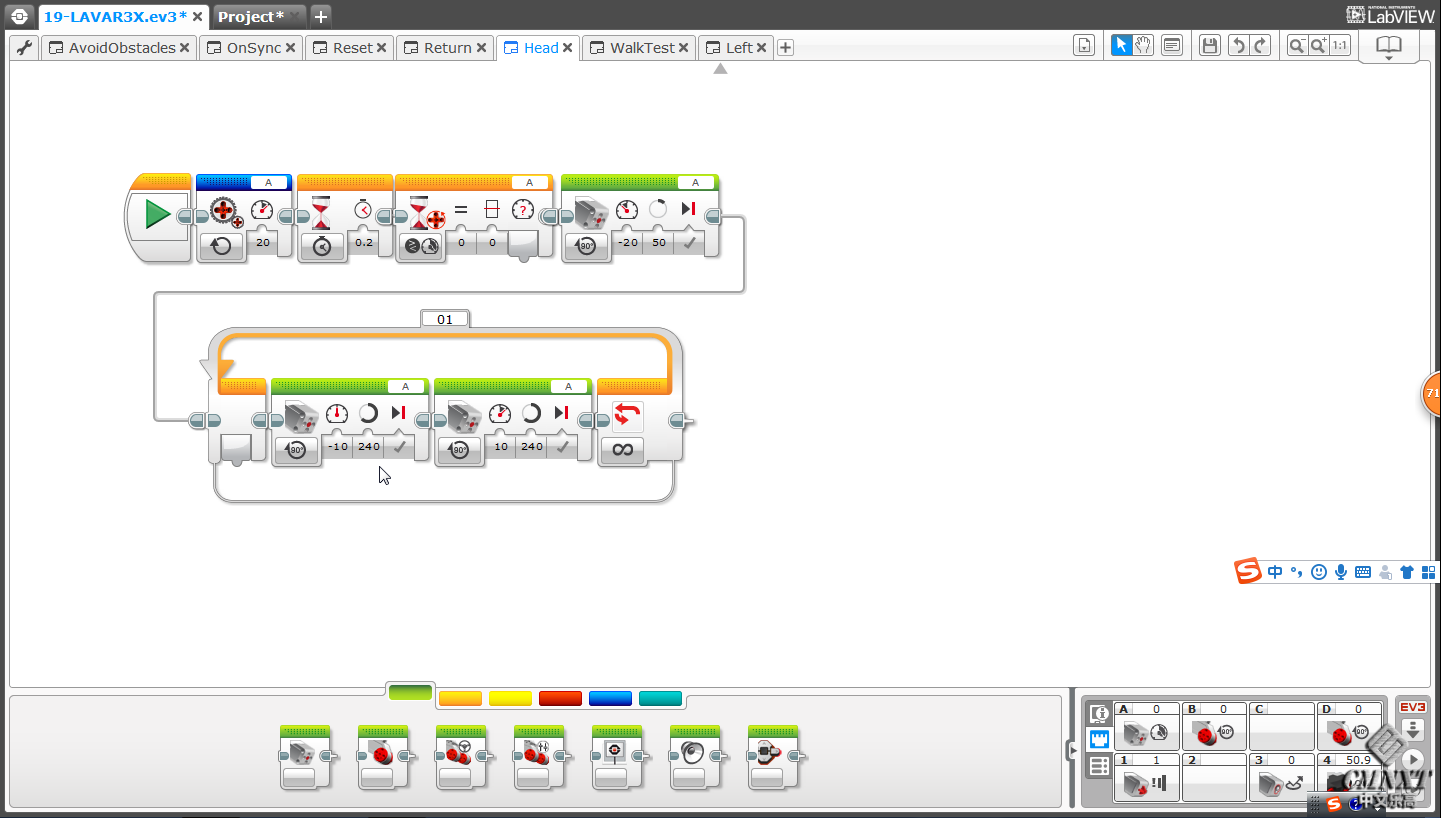The width and height of the screenshot is (1441, 818).
Task: Add a new program with plus button
Action: click(x=785, y=48)
